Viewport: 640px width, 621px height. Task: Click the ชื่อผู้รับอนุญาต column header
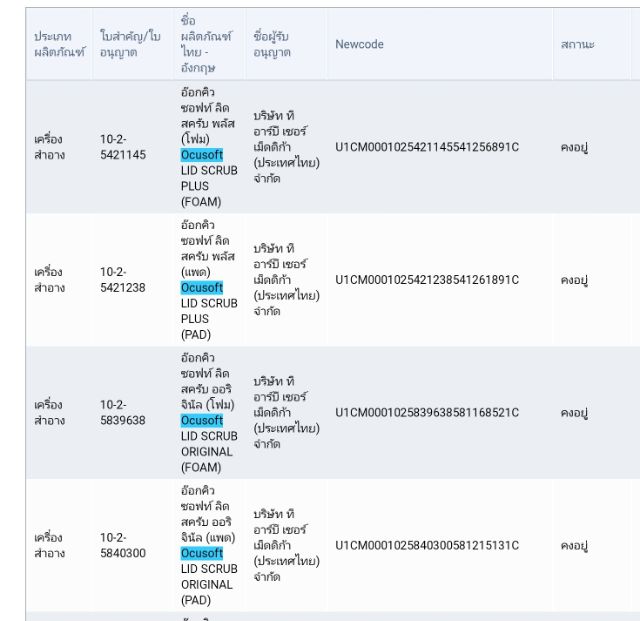[273, 44]
